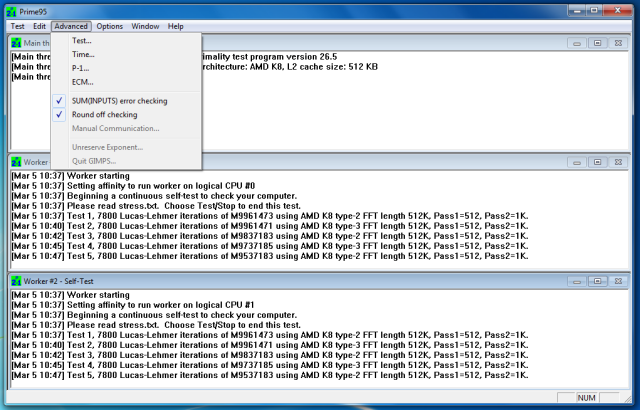Close the Worker #1 child window
The image size is (640, 410).
coord(618,162)
